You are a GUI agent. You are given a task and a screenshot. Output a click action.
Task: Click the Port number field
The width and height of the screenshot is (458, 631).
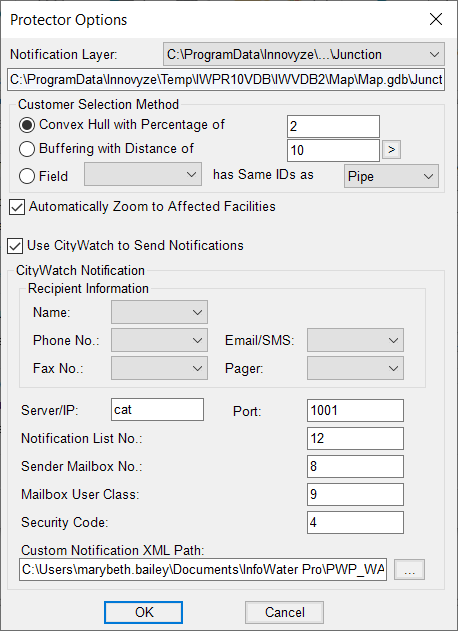[355, 410]
